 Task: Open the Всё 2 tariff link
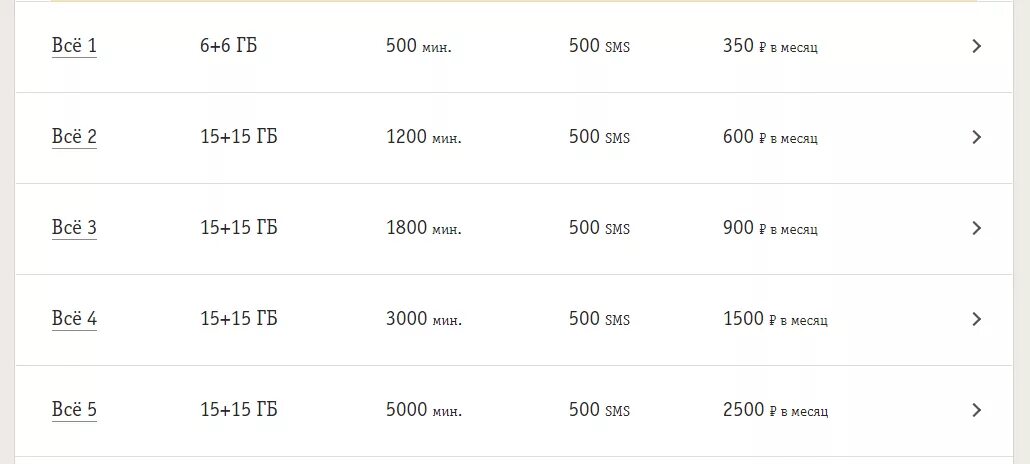click(x=74, y=137)
